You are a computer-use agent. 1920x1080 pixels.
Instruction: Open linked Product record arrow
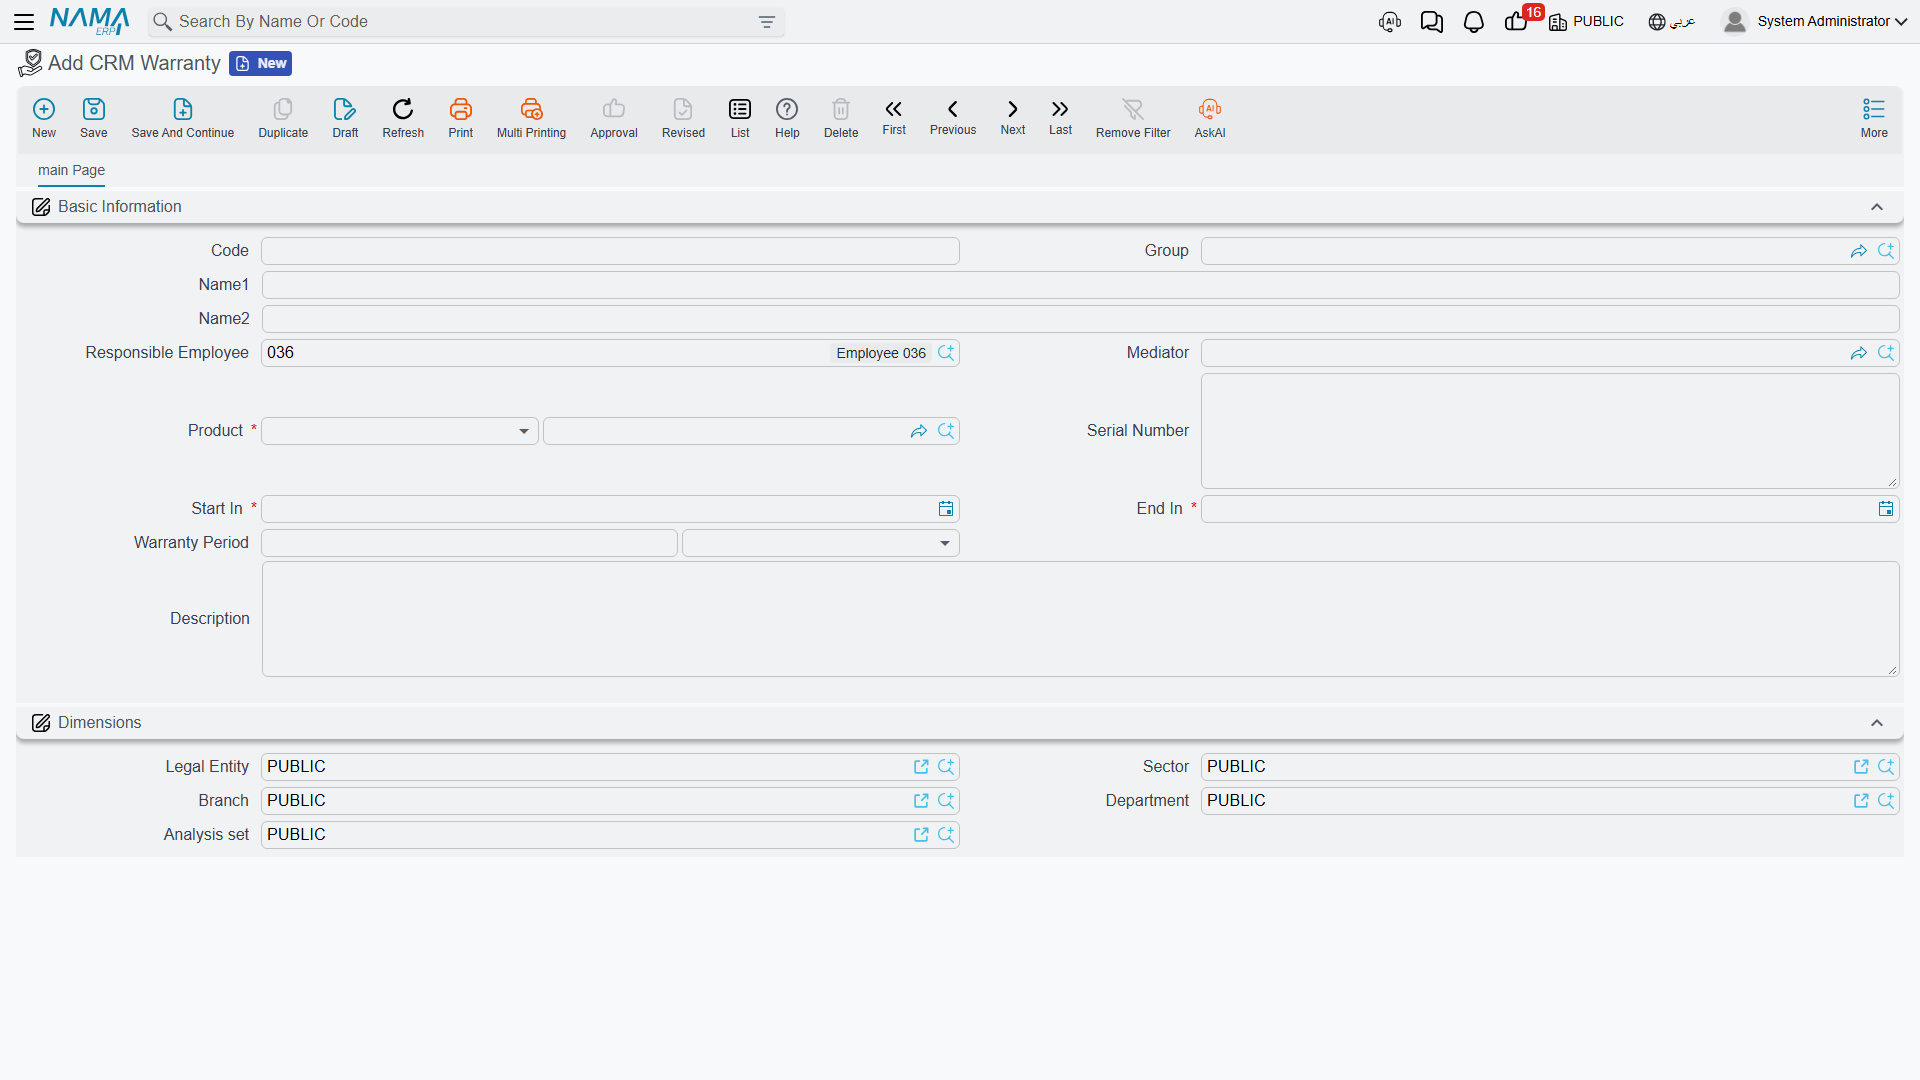(x=919, y=431)
